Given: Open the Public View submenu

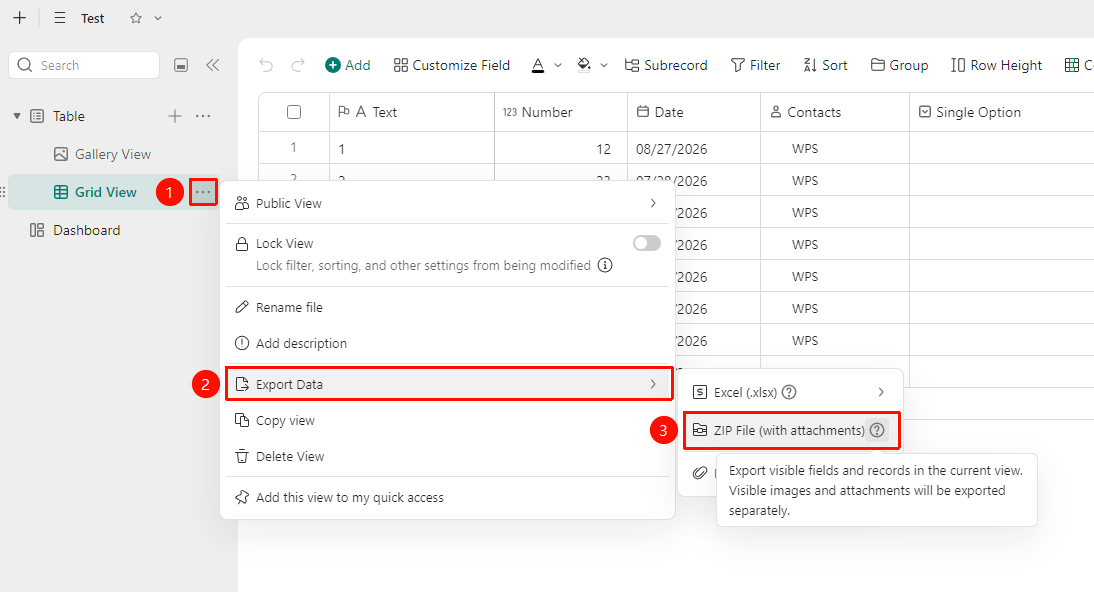Looking at the screenshot, I should click(x=447, y=203).
